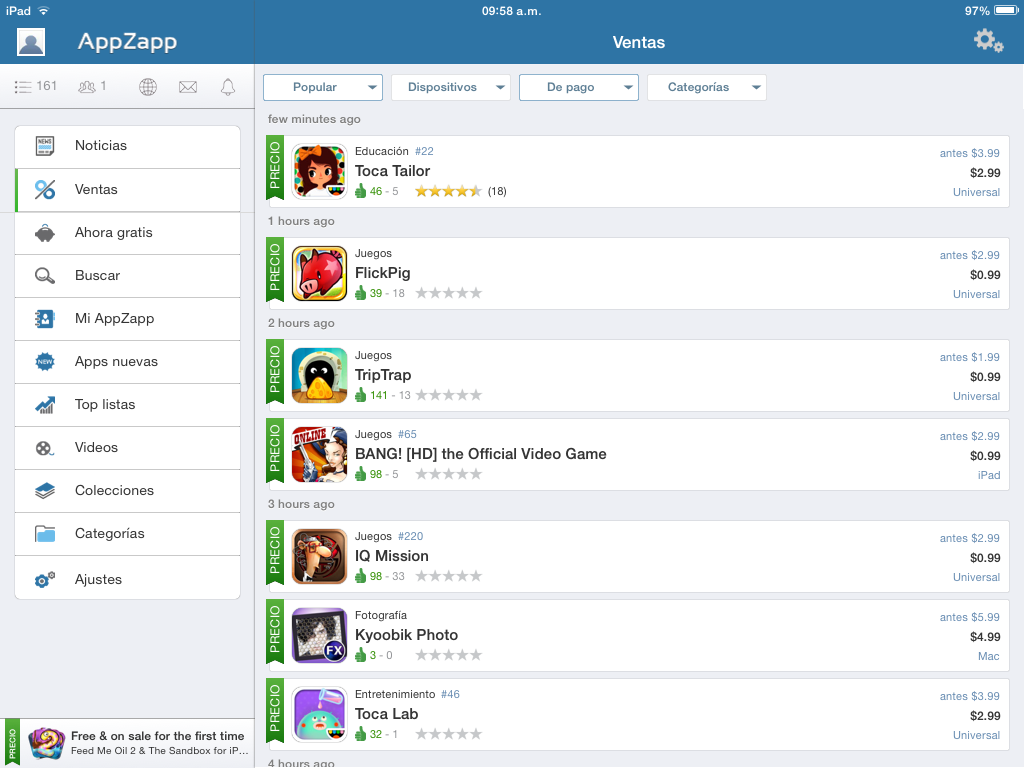The image size is (1024, 768).
Task: Expand the Popular sort dropdown
Action: [322, 87]
